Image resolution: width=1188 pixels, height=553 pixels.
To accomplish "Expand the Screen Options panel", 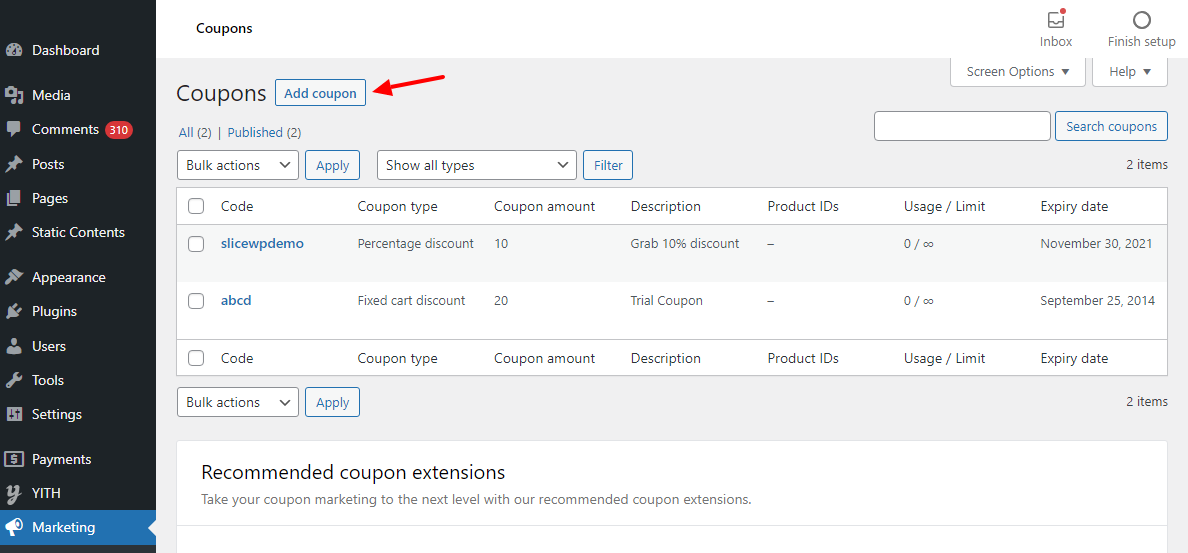I will [x=1017, y=72].
